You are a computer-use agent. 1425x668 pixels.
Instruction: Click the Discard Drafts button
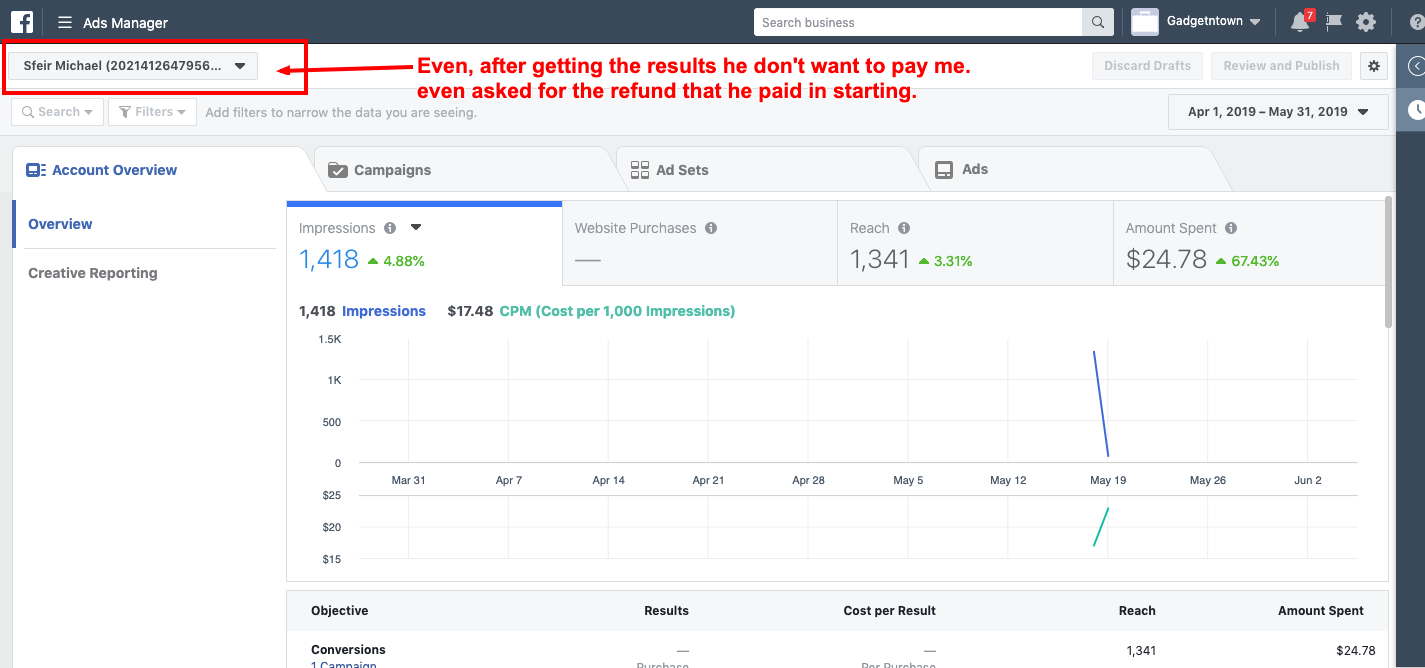tap(1147, 66)
